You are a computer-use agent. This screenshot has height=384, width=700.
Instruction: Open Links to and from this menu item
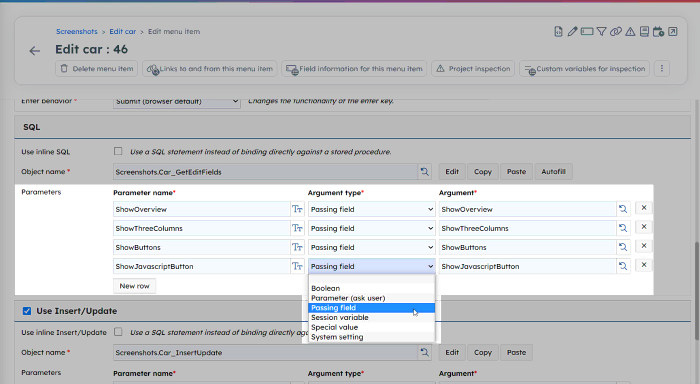click(210, 69)
